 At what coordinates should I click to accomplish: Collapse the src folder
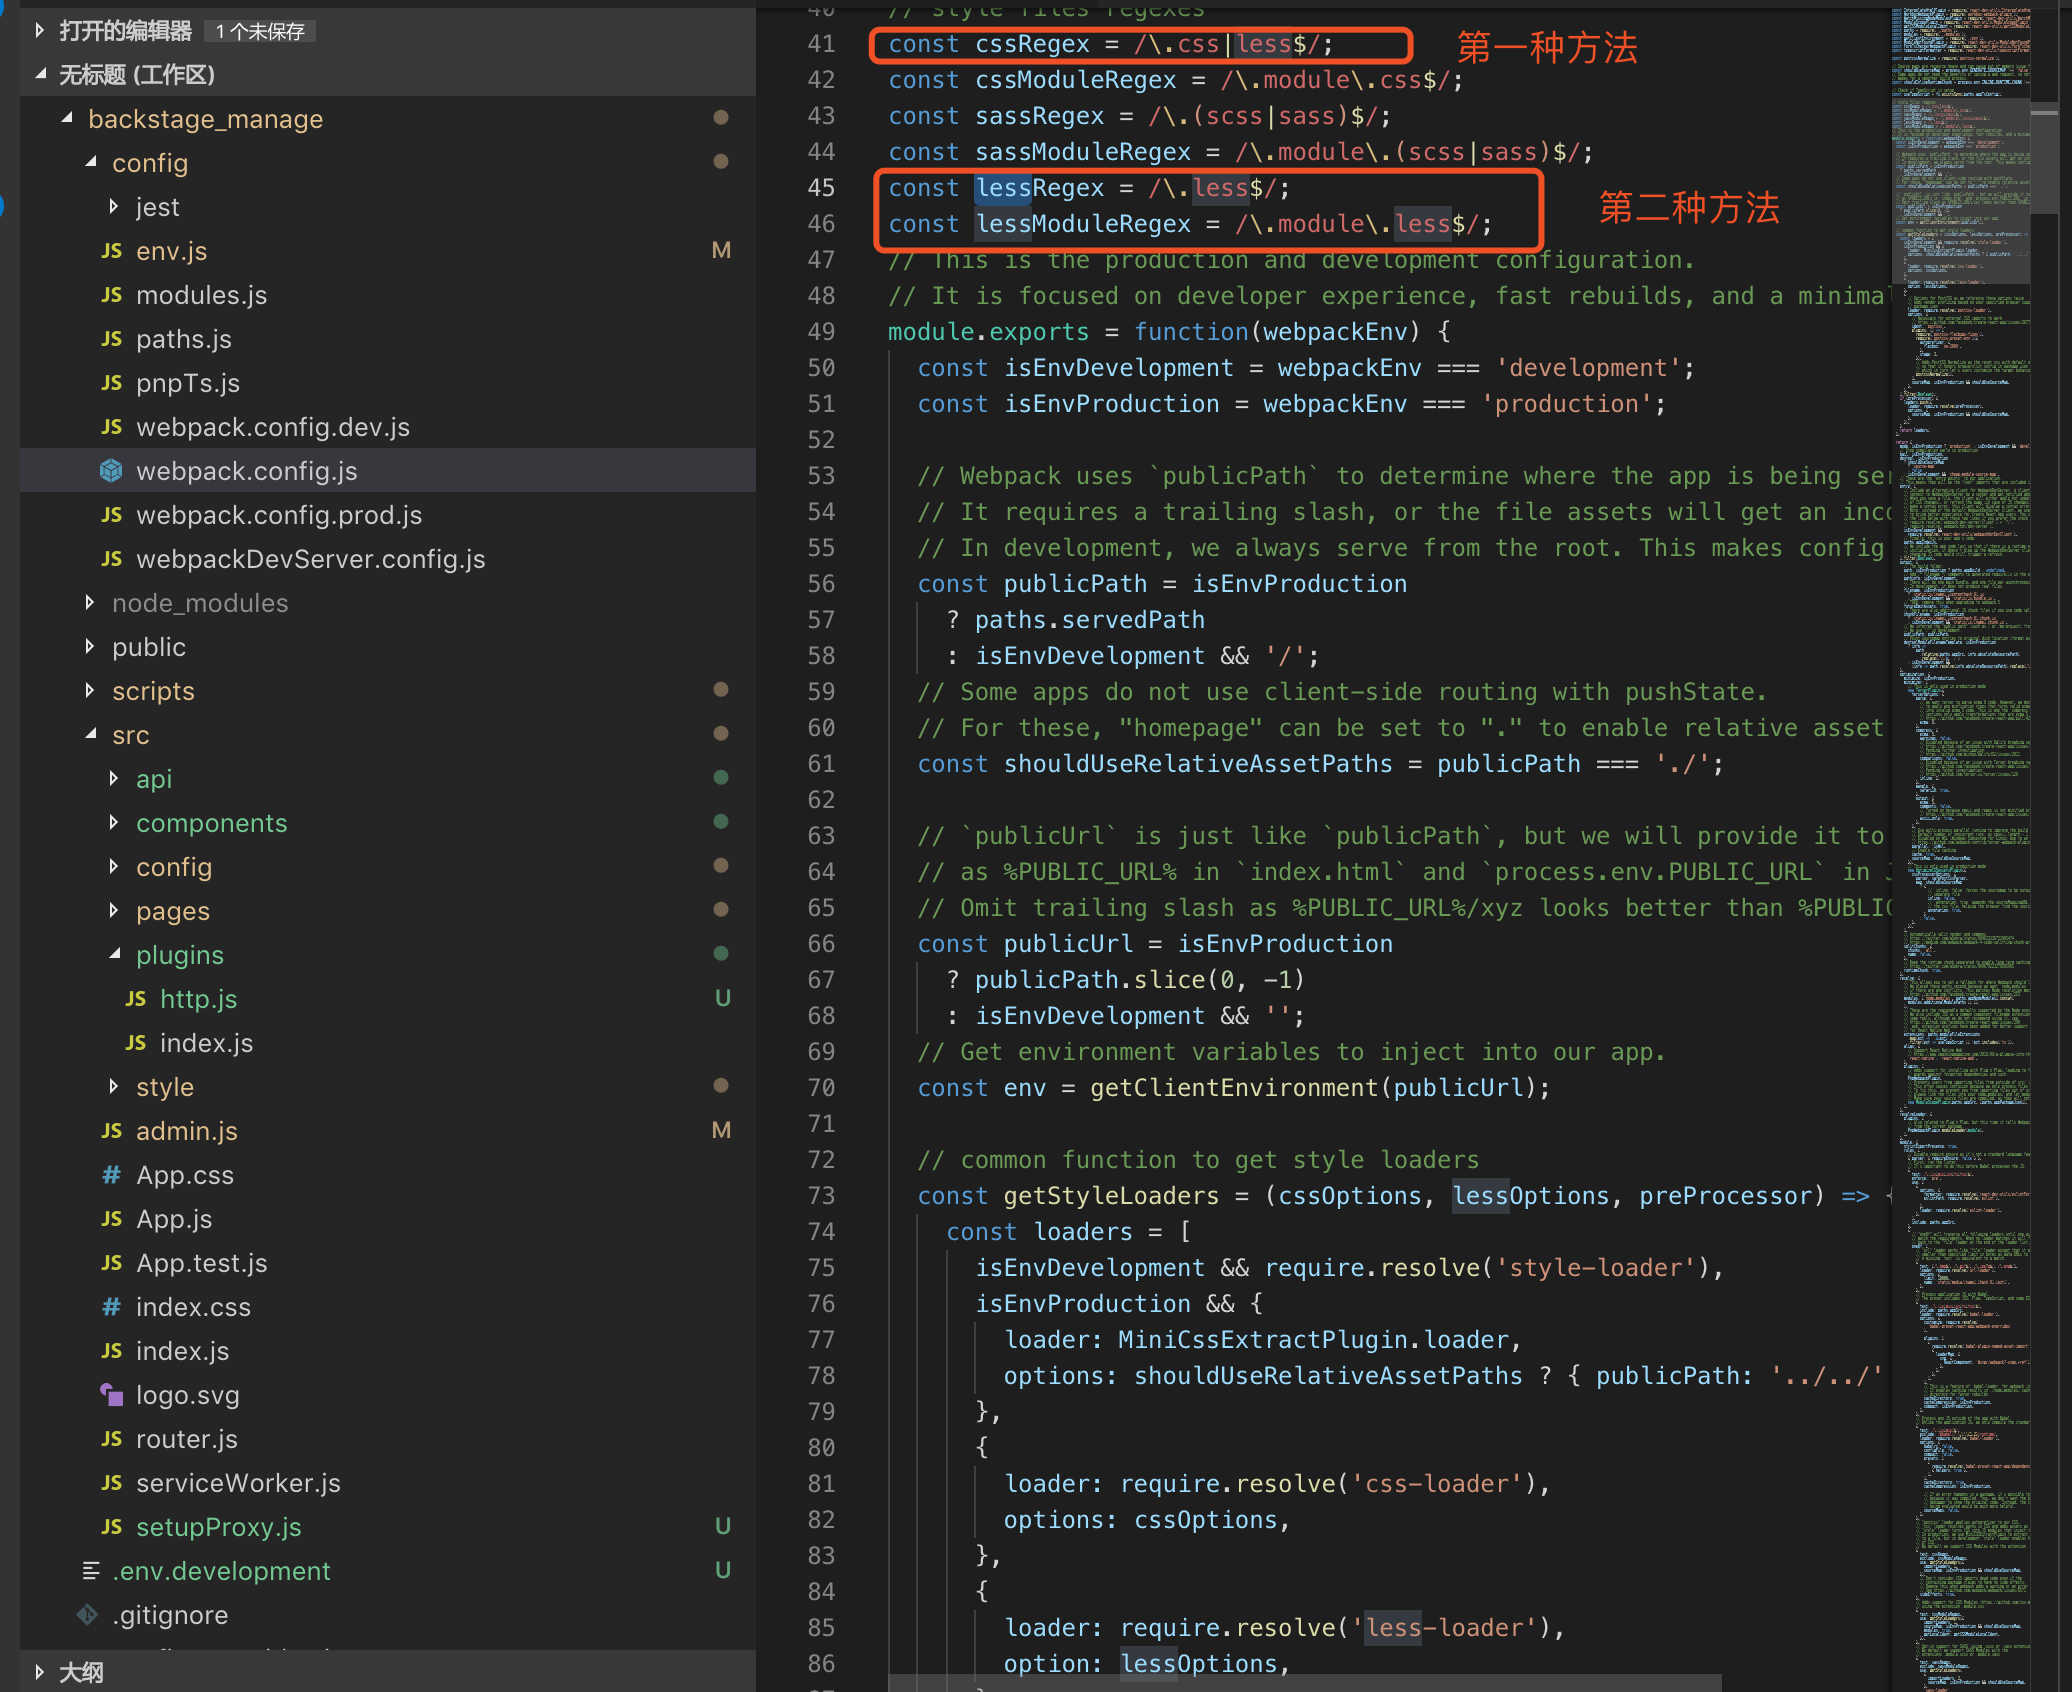coord(91,734)
